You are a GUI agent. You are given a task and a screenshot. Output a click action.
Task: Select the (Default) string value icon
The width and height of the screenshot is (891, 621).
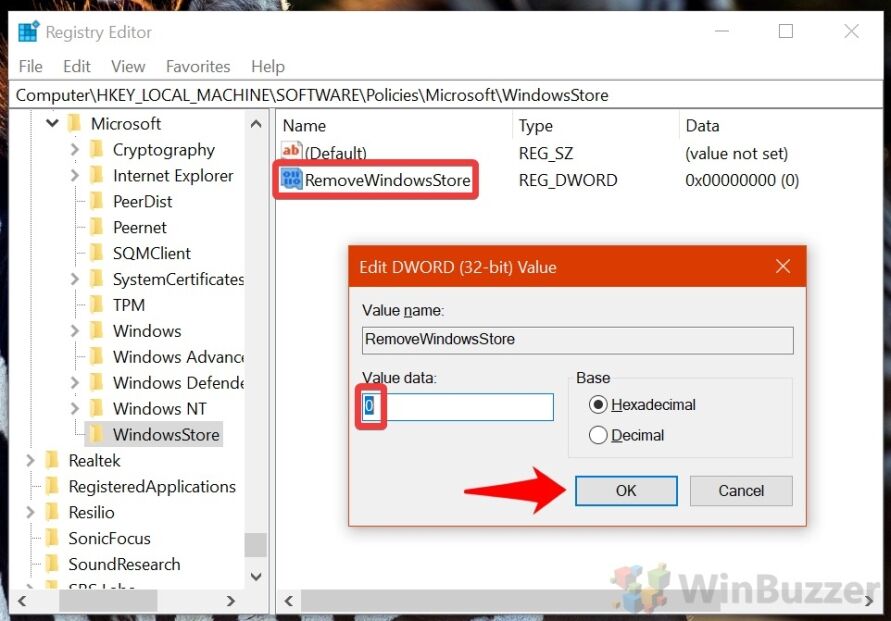click(x=292, y=151)
